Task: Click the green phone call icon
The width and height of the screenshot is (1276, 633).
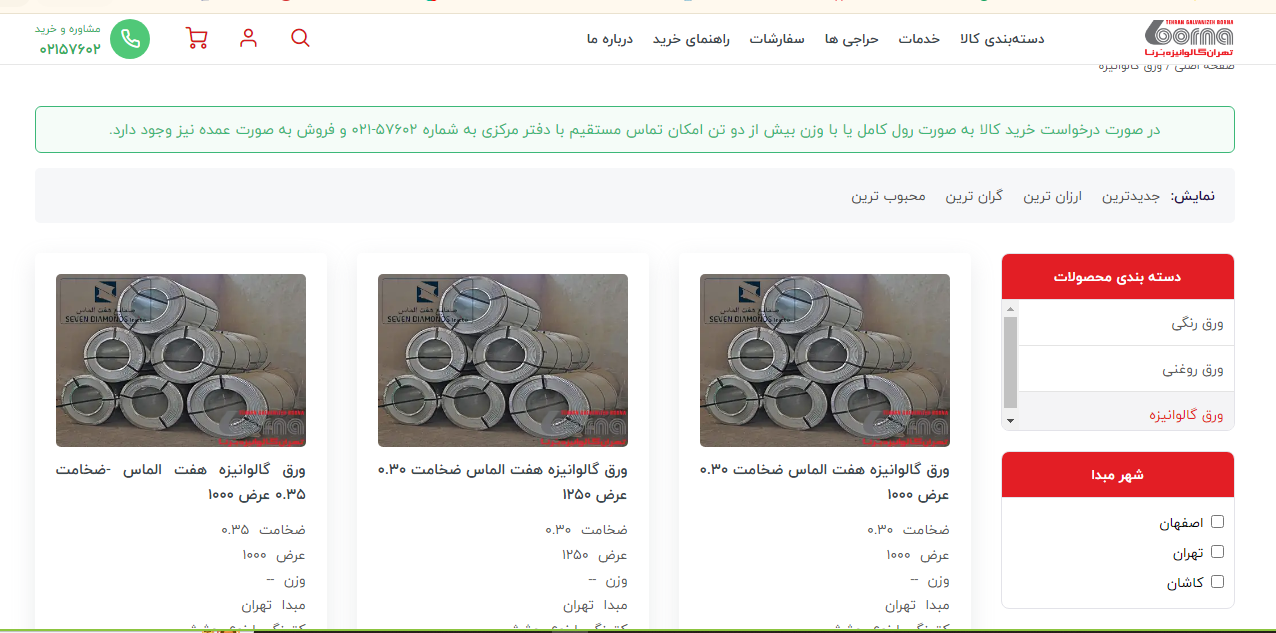Action: [x=130, y=39]
